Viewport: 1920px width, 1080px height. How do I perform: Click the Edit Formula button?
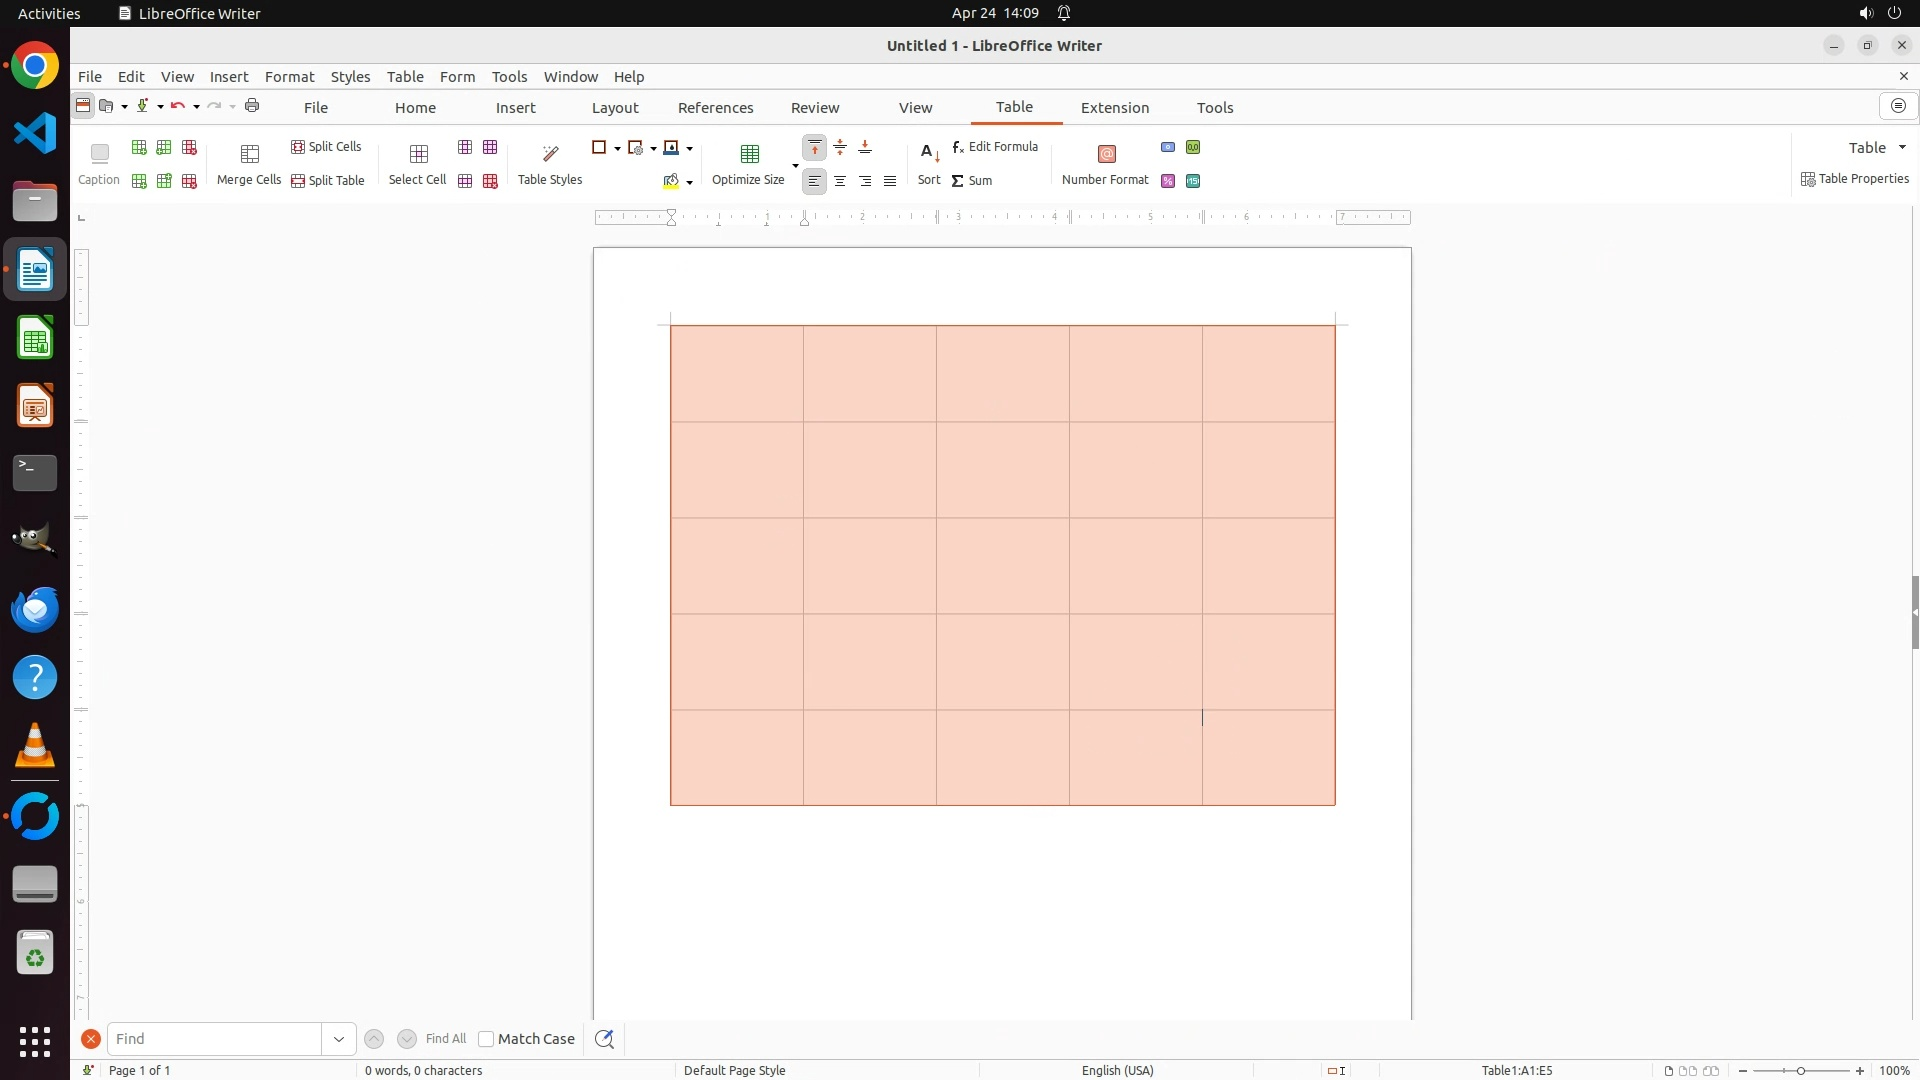point(995,147)
